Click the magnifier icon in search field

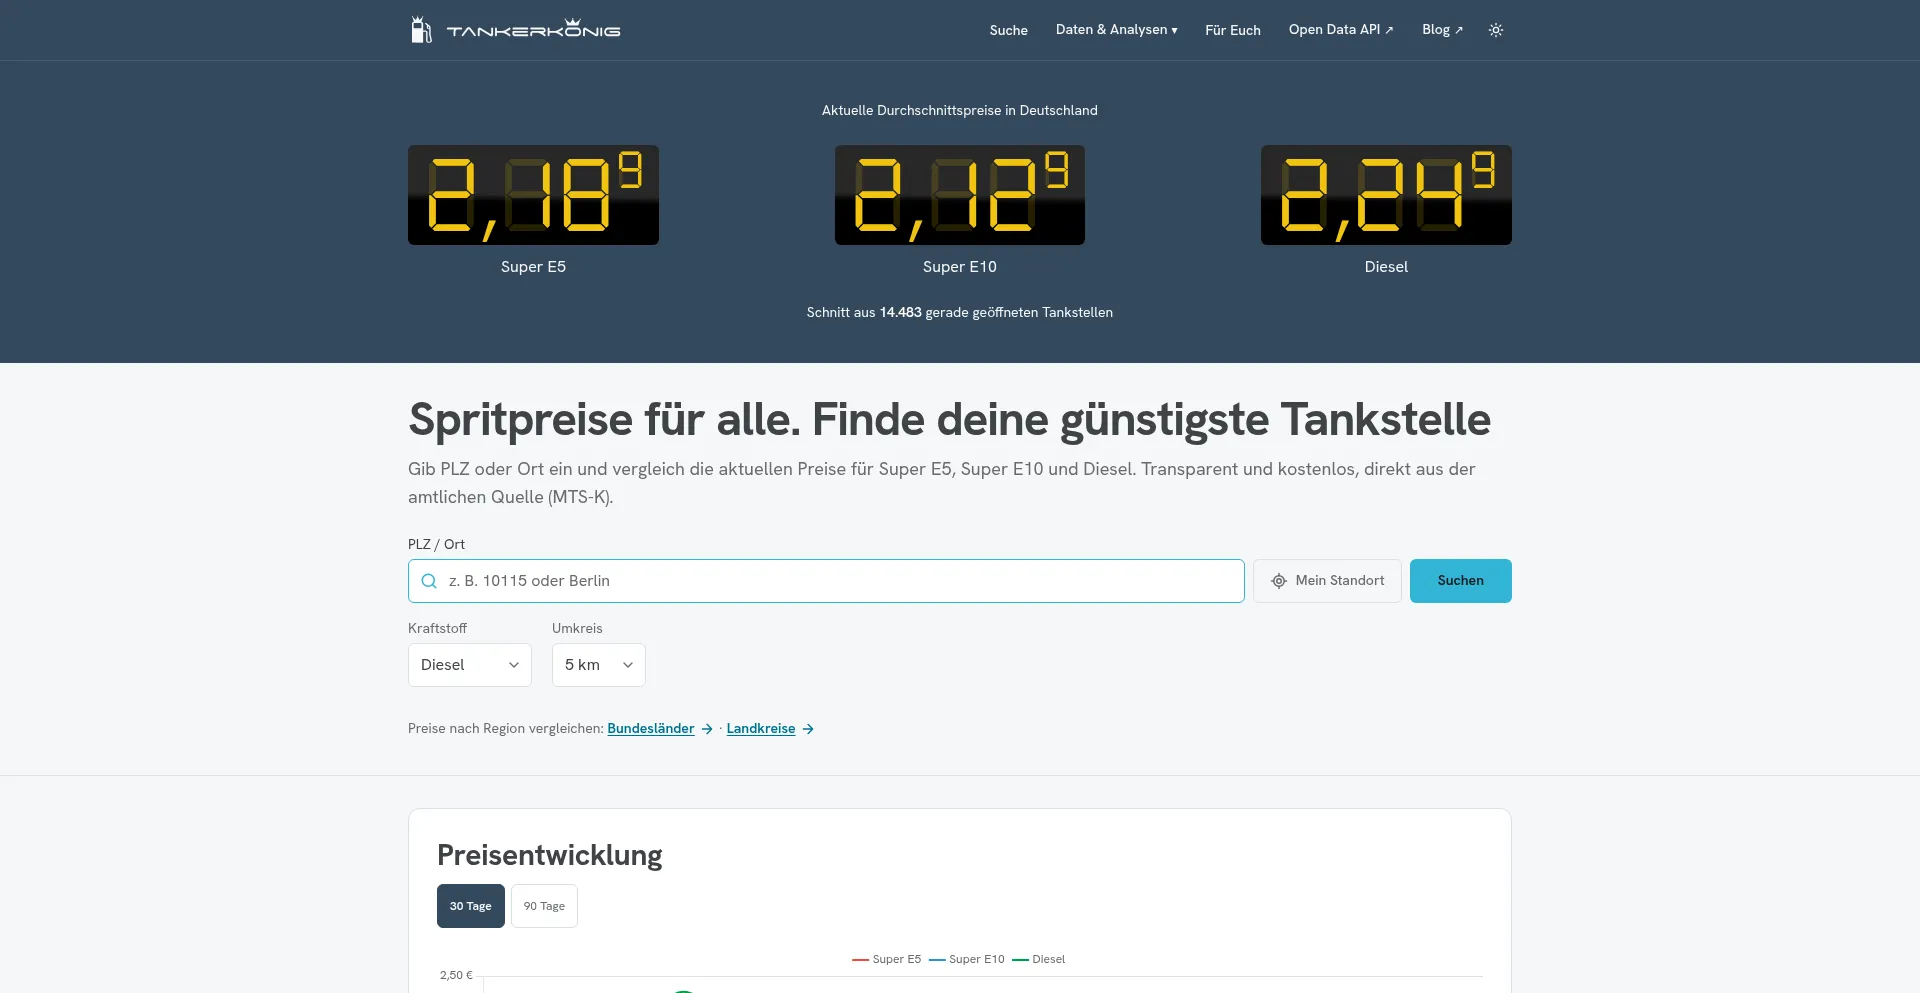tap(429, 581)
